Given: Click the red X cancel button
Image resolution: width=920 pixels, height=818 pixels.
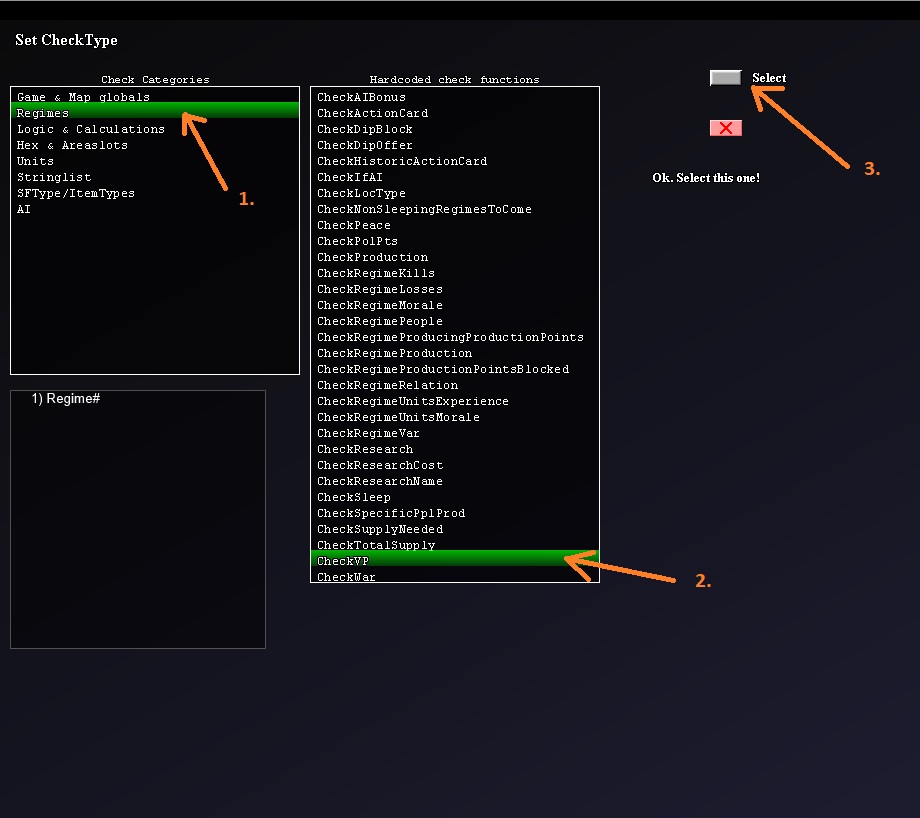Looking at the screenshot, I should (725, 128).
